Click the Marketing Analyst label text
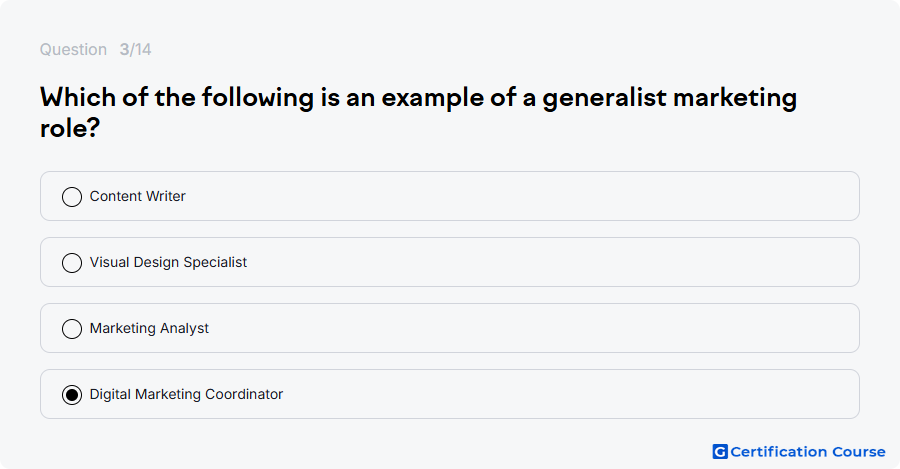This screenshot has width=900, height=469. [149, 328]
